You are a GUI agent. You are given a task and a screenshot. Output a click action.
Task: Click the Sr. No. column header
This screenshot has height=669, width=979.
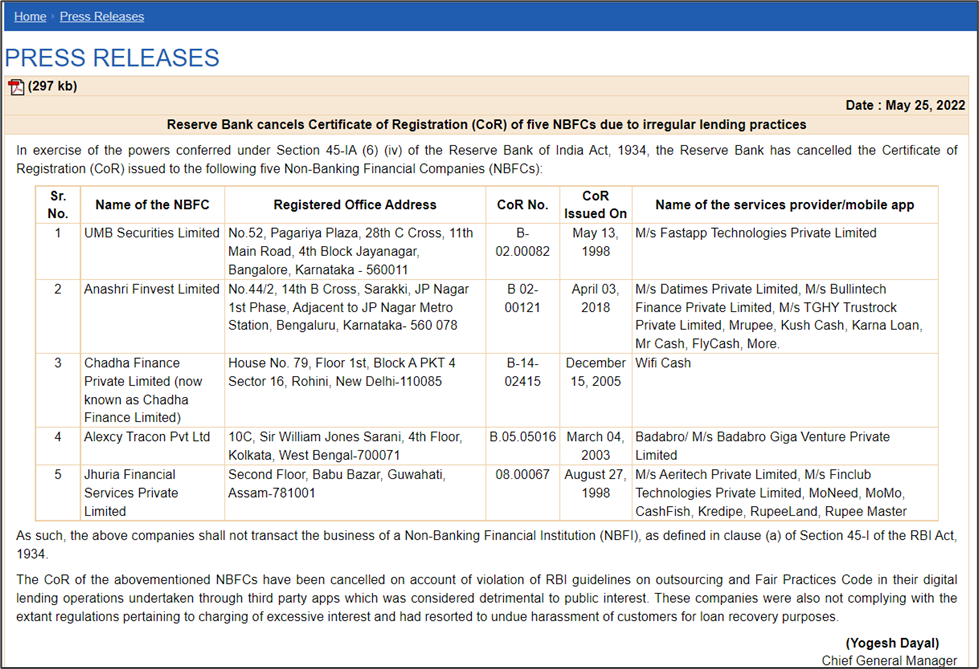click(x=58, y=205)
